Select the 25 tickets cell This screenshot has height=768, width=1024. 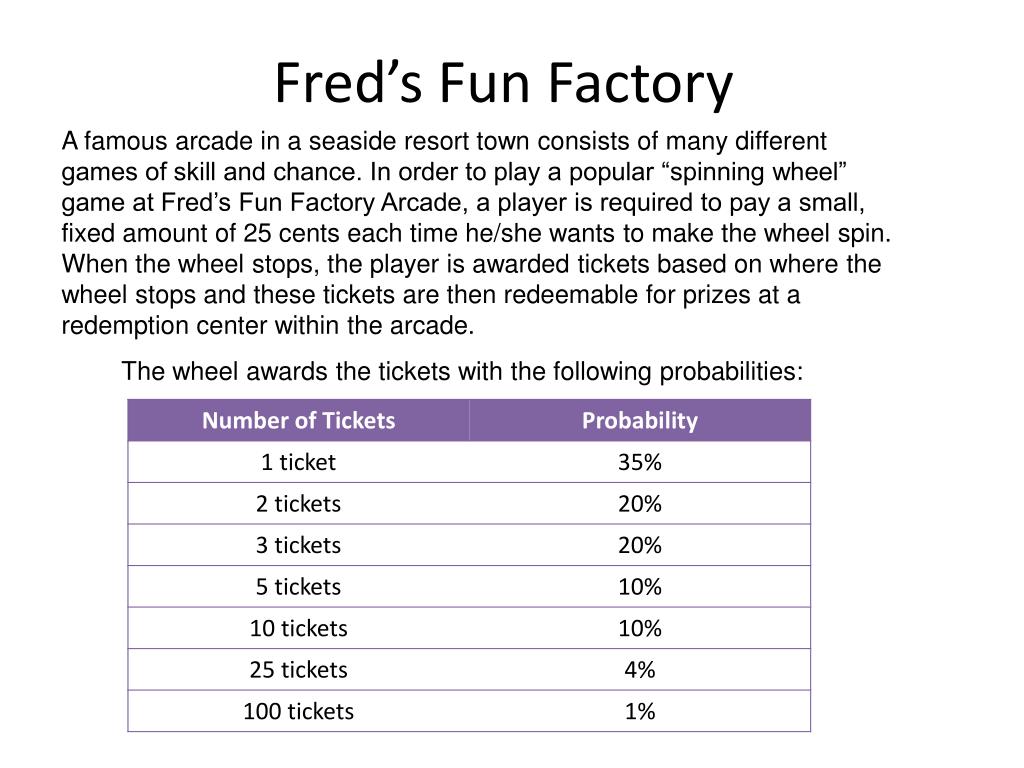pos(298,669)
